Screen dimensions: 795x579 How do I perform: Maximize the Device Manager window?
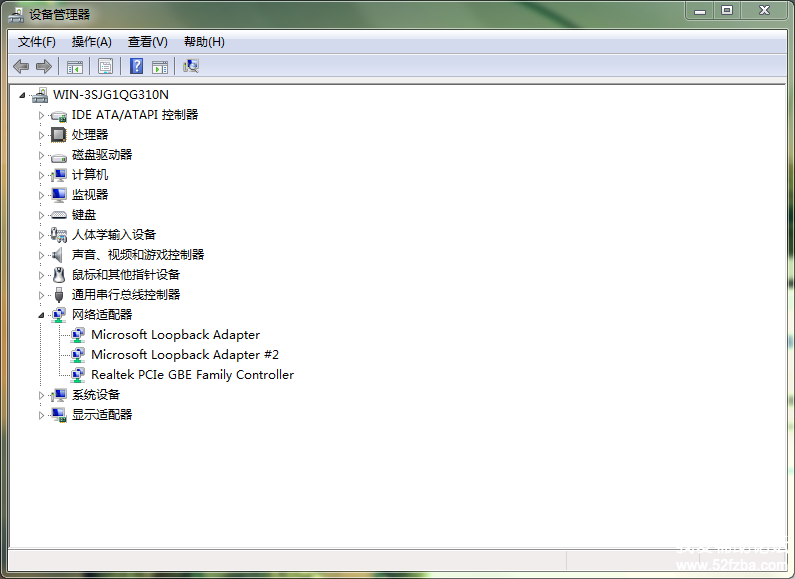pos(727,11)
